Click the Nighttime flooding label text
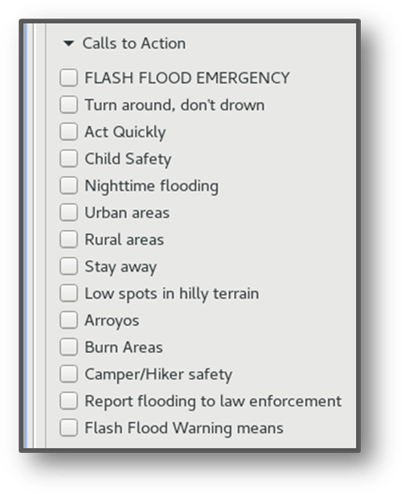Viewport: 402px width, 494px height. [152, 186]
